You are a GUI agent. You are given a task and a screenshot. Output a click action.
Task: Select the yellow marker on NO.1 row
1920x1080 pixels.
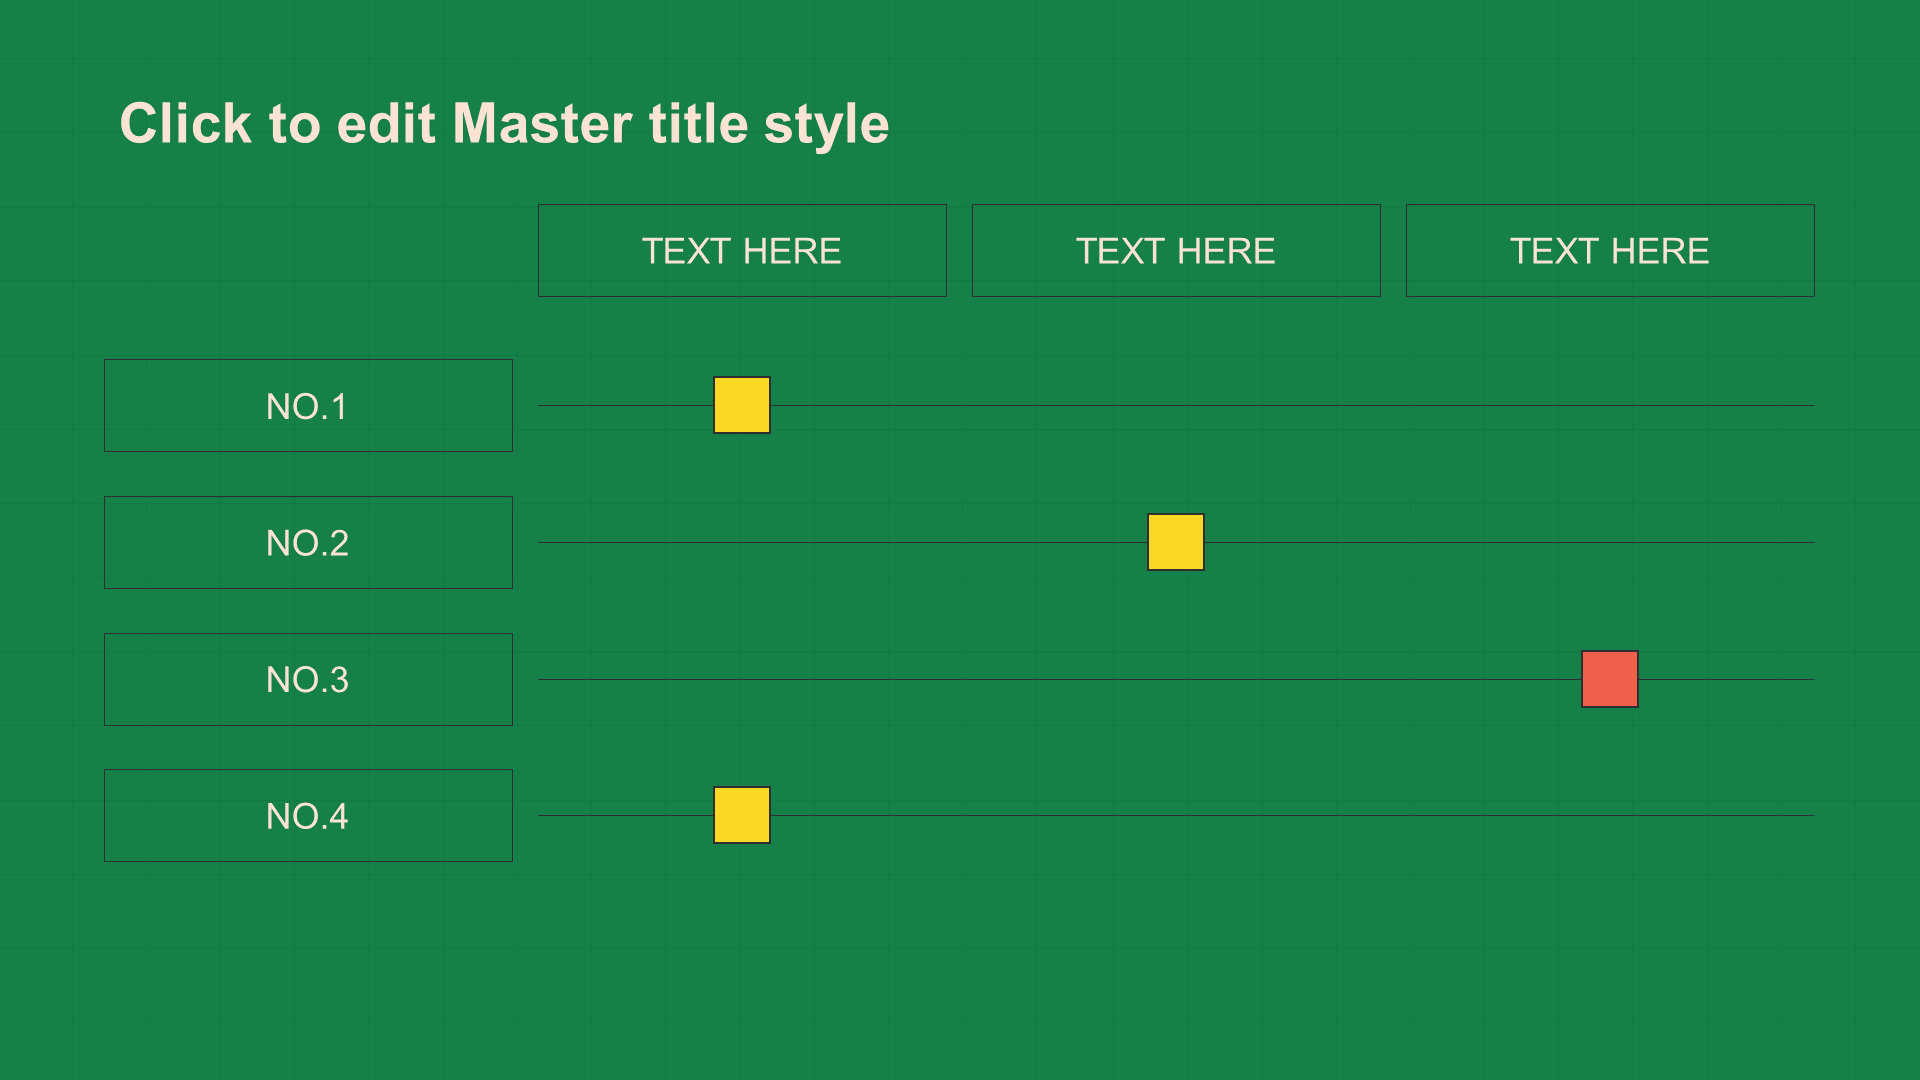pyautogui.click(x=740, y=405)
